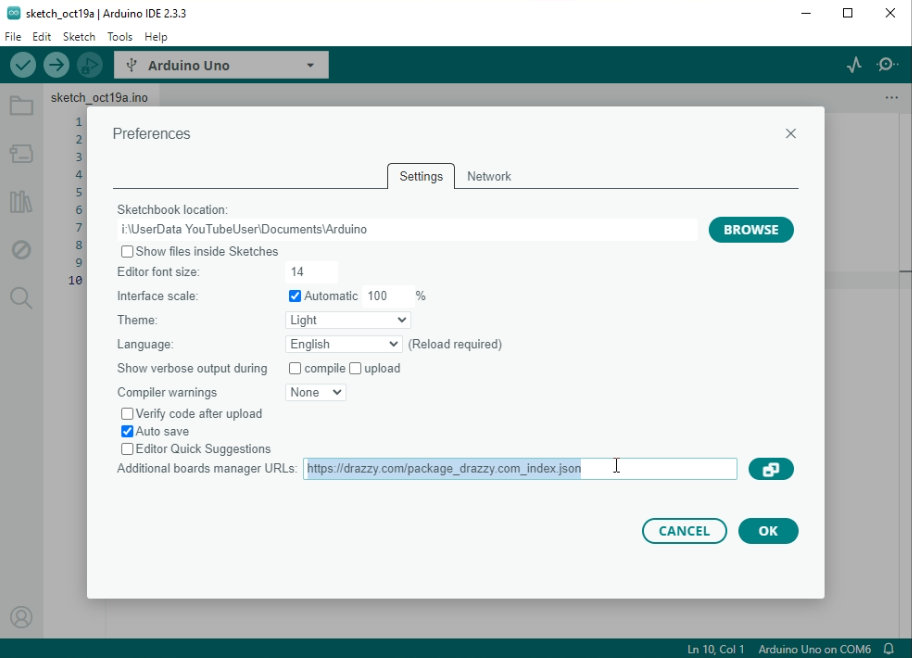Click the Preferences dialog title

pyautogui.click(x=151, y=134)
